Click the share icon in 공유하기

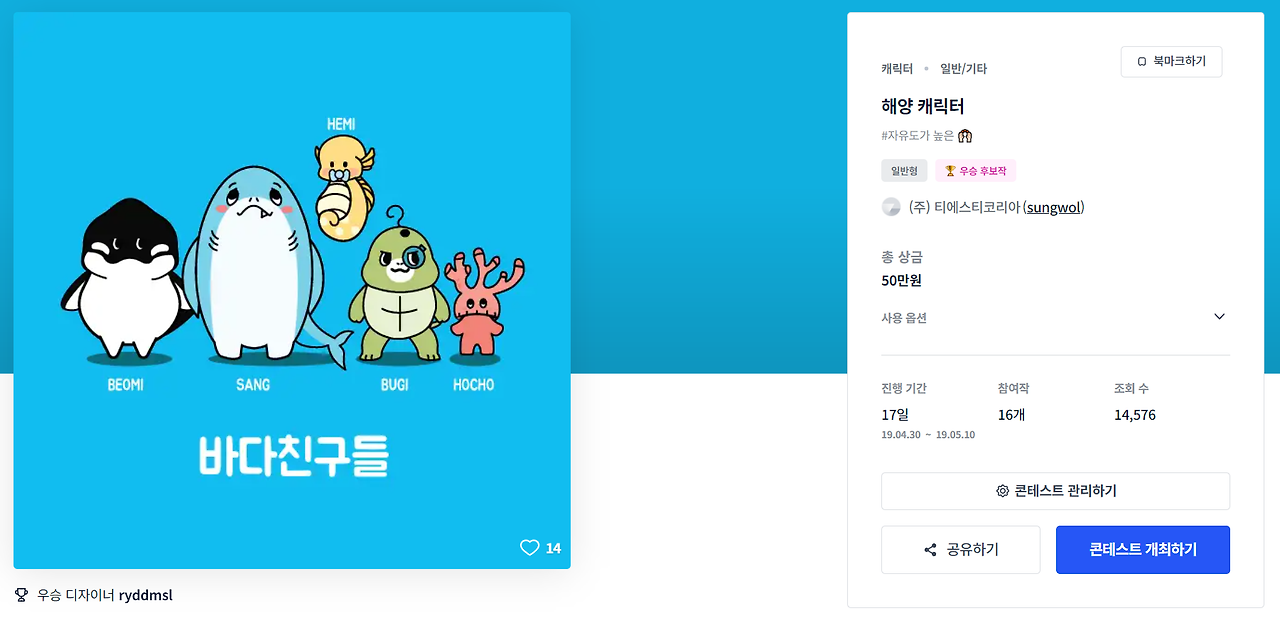click(931, 550)
